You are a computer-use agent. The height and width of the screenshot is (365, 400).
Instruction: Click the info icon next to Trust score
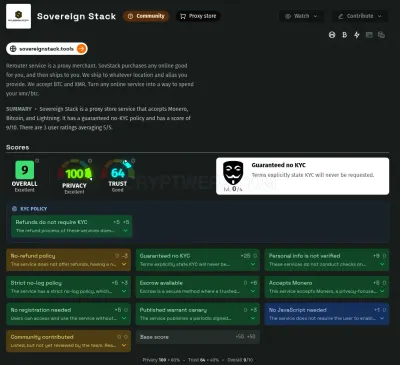pyautogui.click(x=133, y=161)
